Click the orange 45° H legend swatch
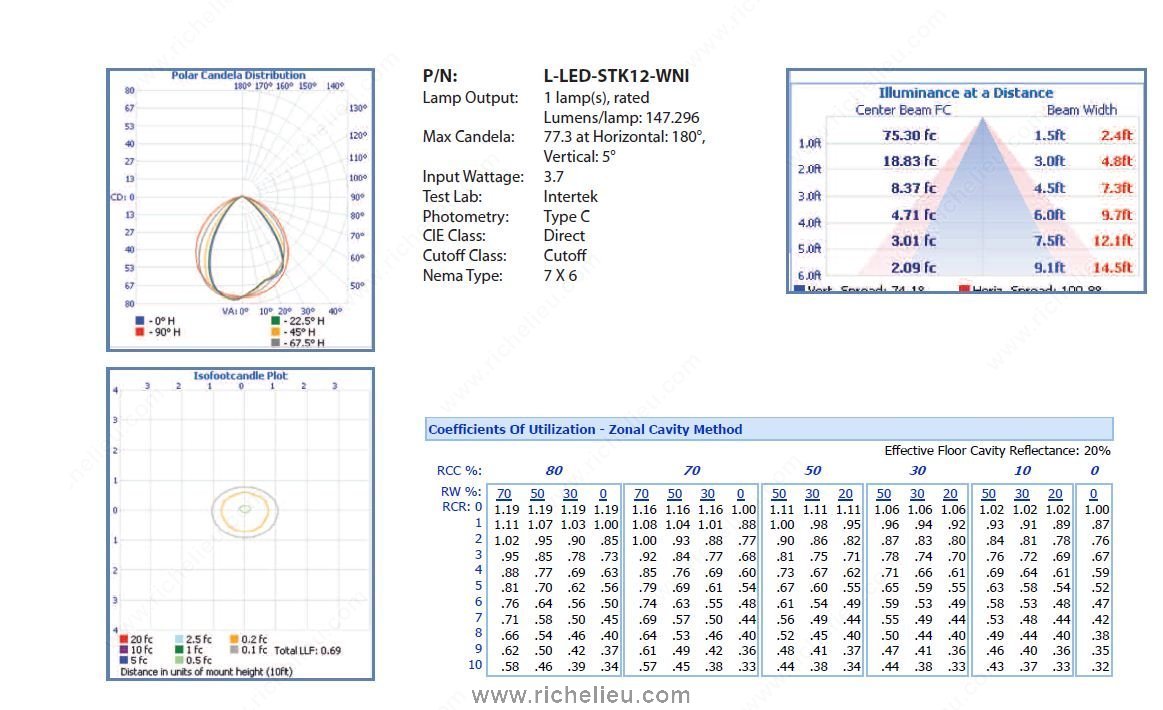 (x=275, y=332)
